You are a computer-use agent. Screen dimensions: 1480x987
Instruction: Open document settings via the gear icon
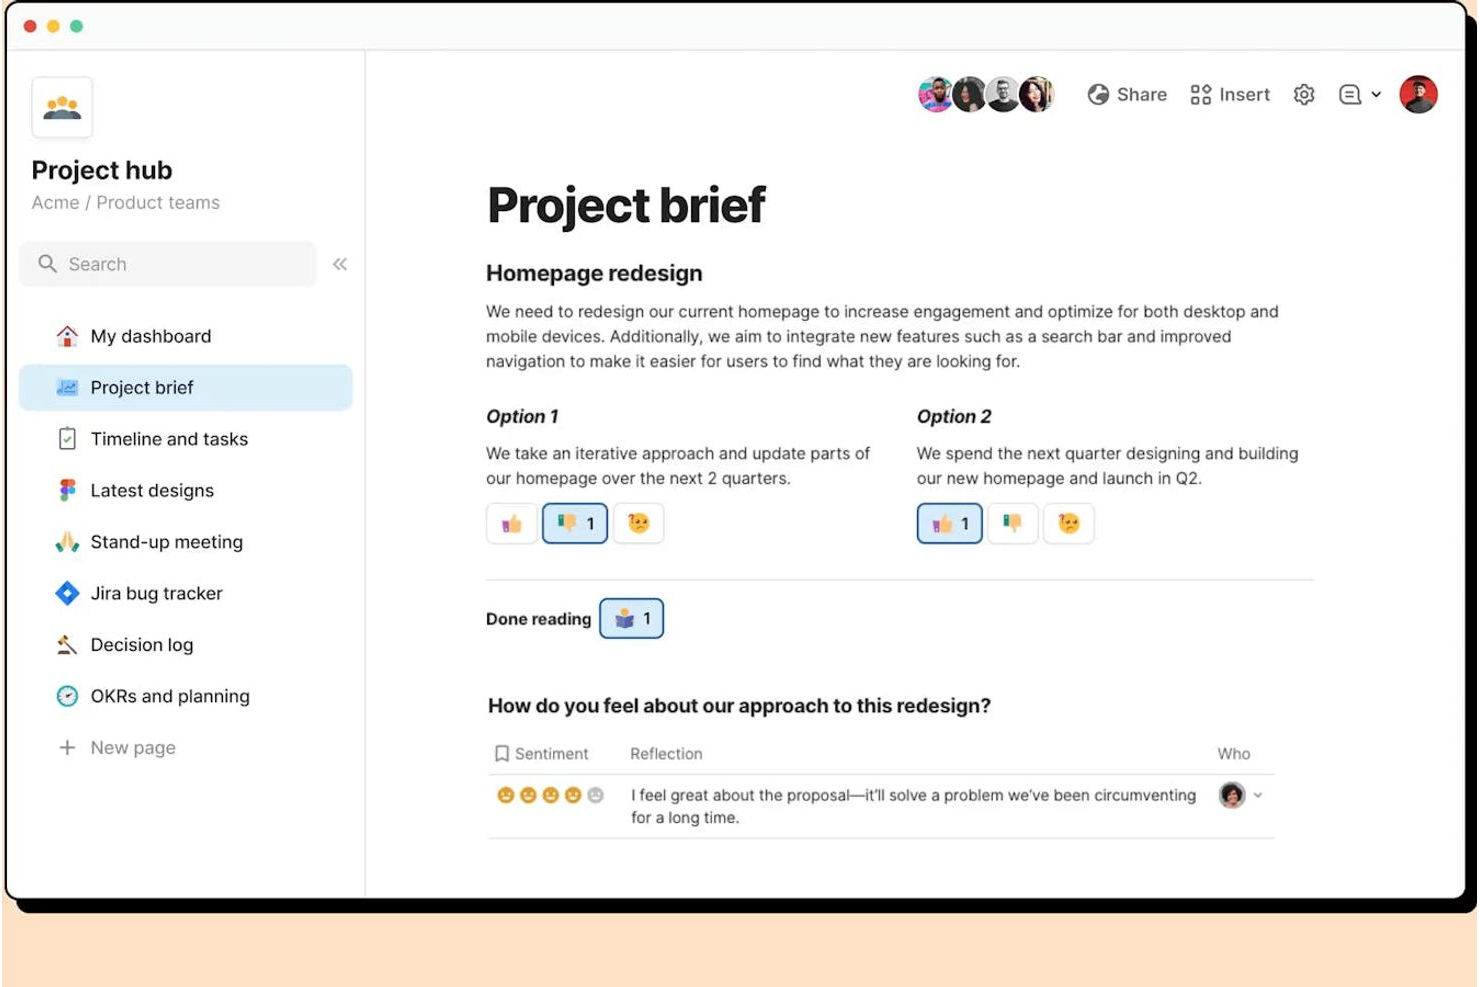point(1304,94)
